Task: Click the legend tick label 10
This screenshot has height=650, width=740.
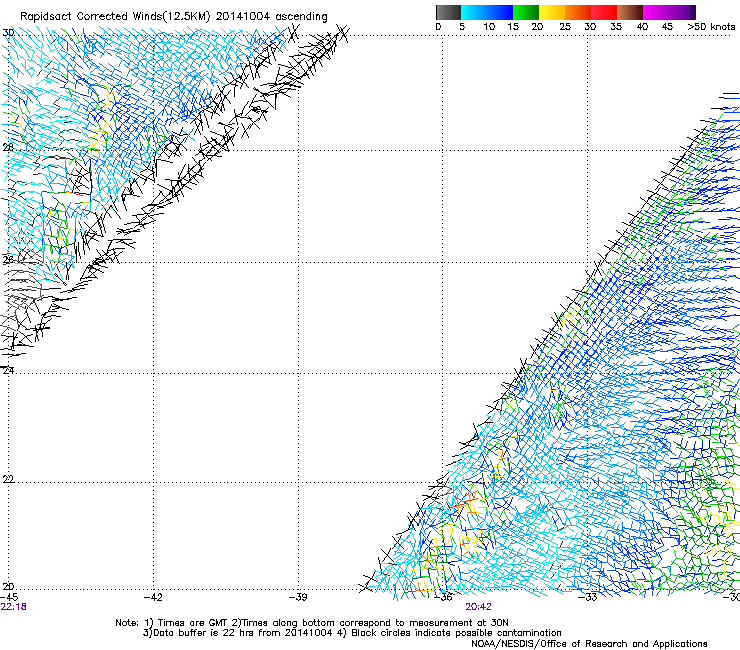Action: pos(489,27)
